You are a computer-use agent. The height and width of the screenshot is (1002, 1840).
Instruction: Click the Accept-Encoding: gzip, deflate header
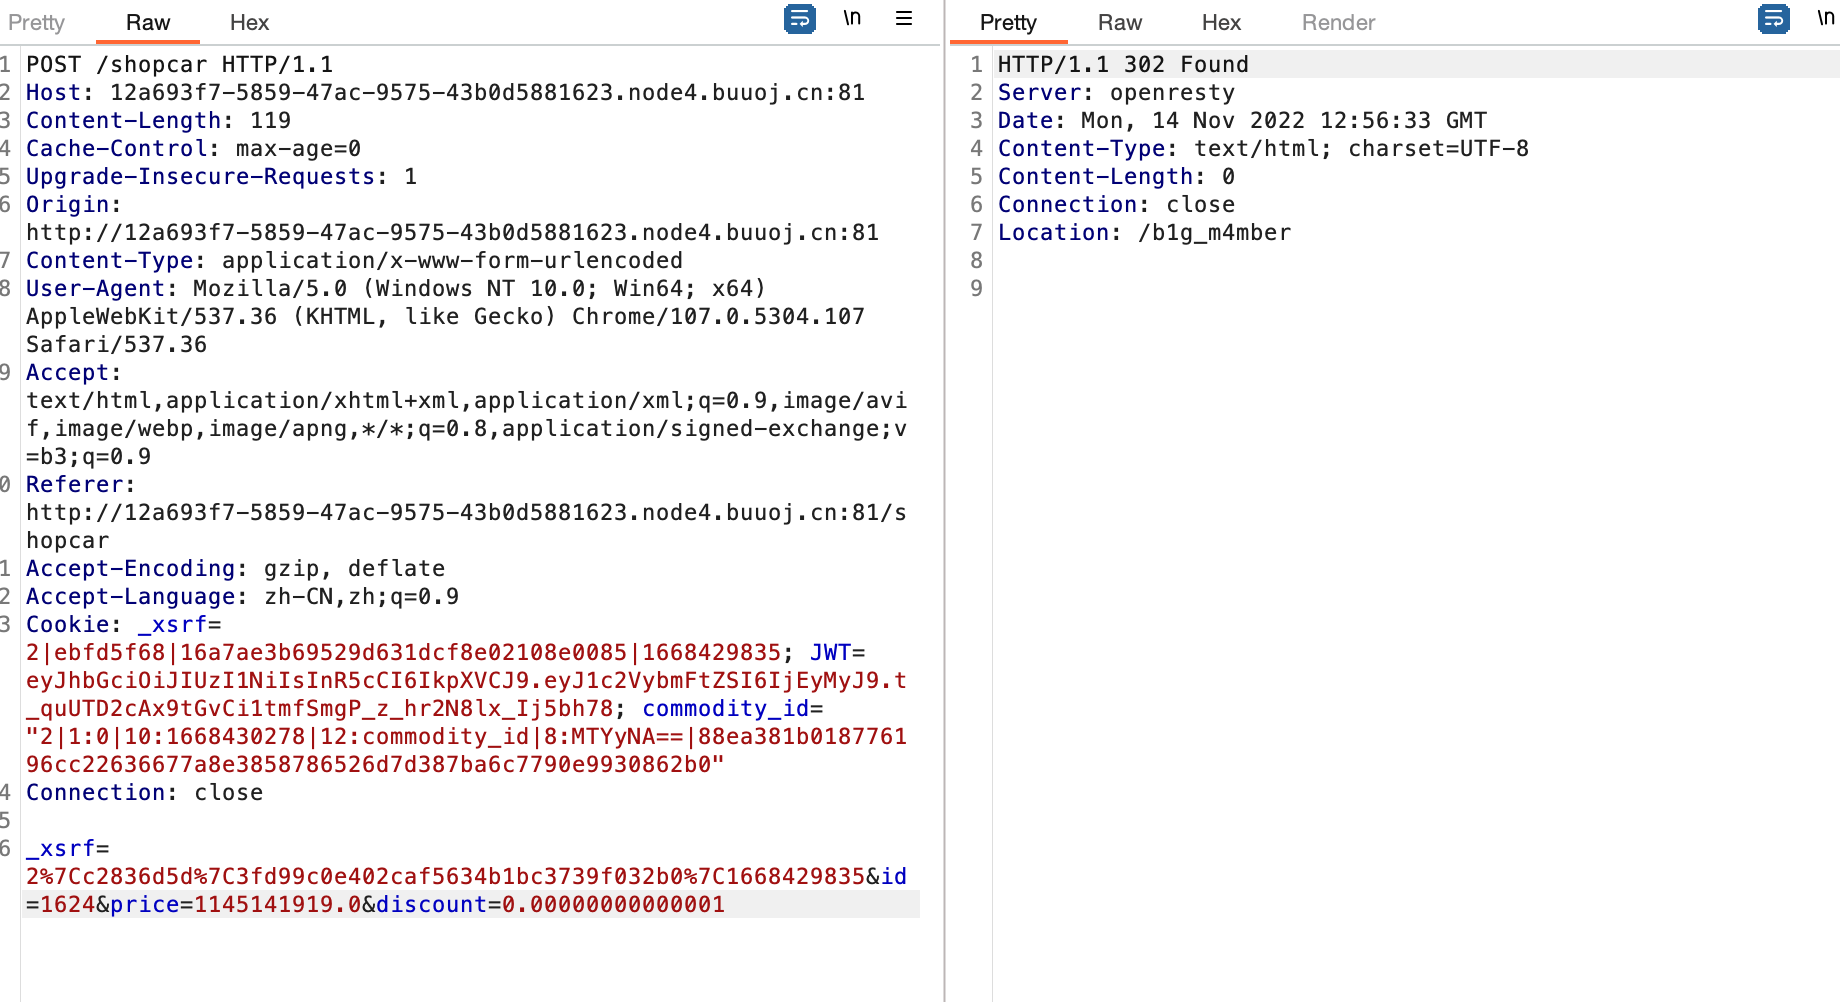click(x=235, y=569)
